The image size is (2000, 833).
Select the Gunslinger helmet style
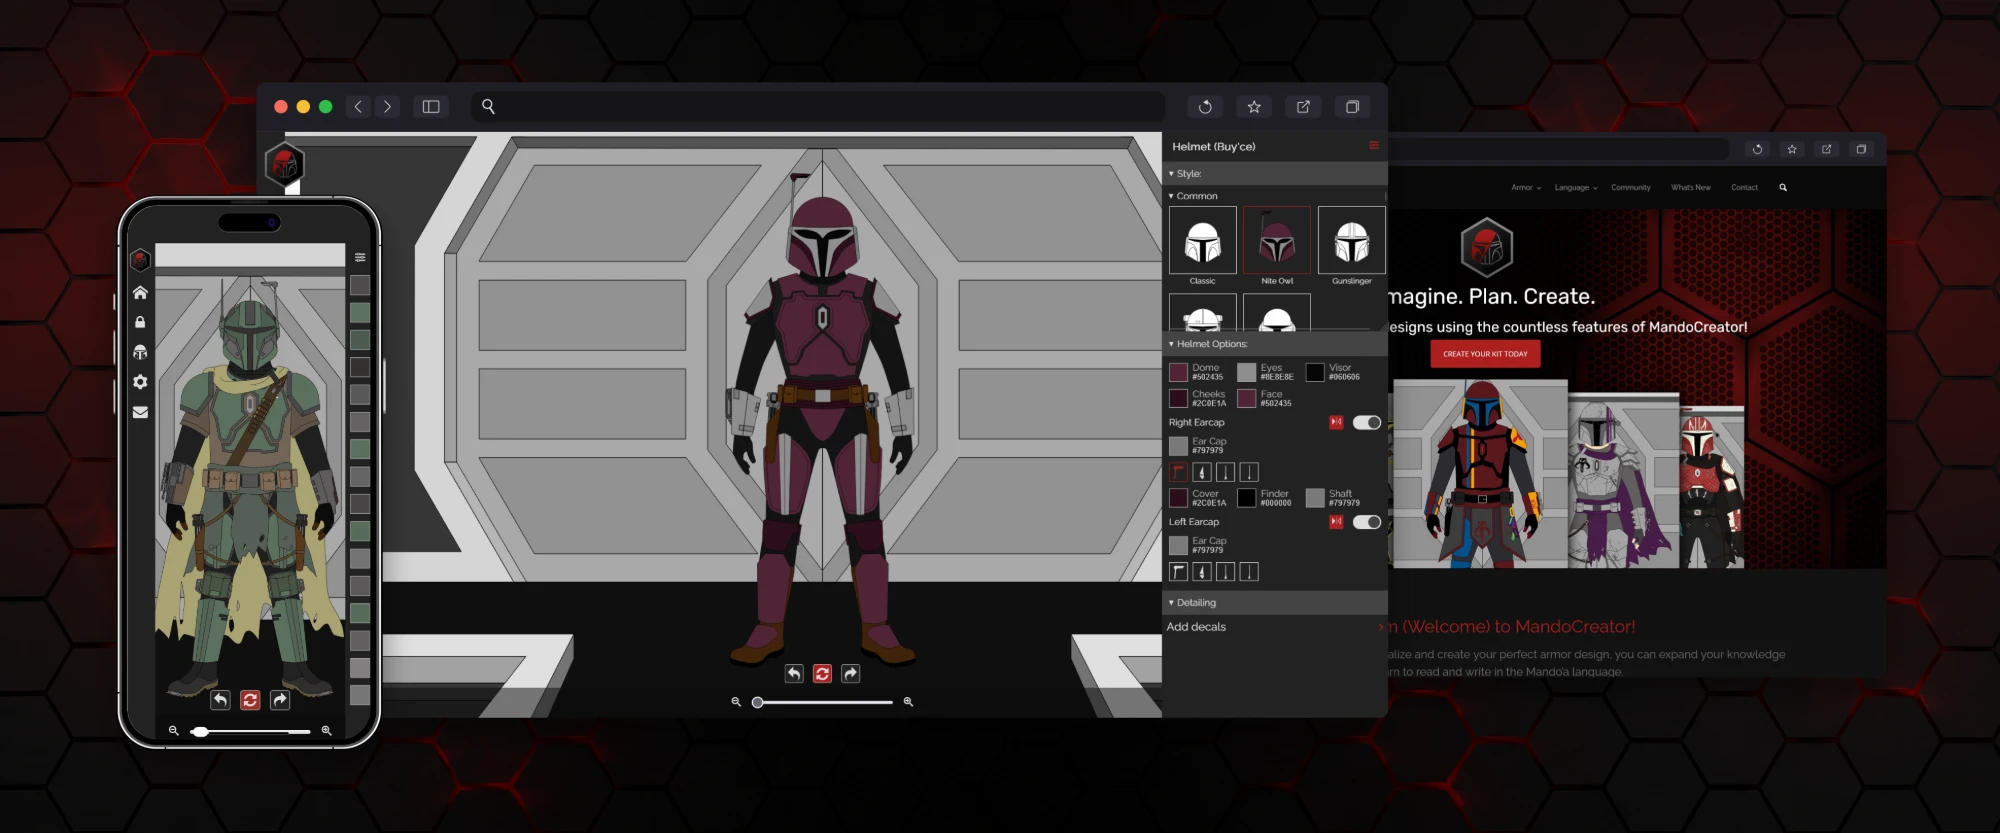[1352, 240]
